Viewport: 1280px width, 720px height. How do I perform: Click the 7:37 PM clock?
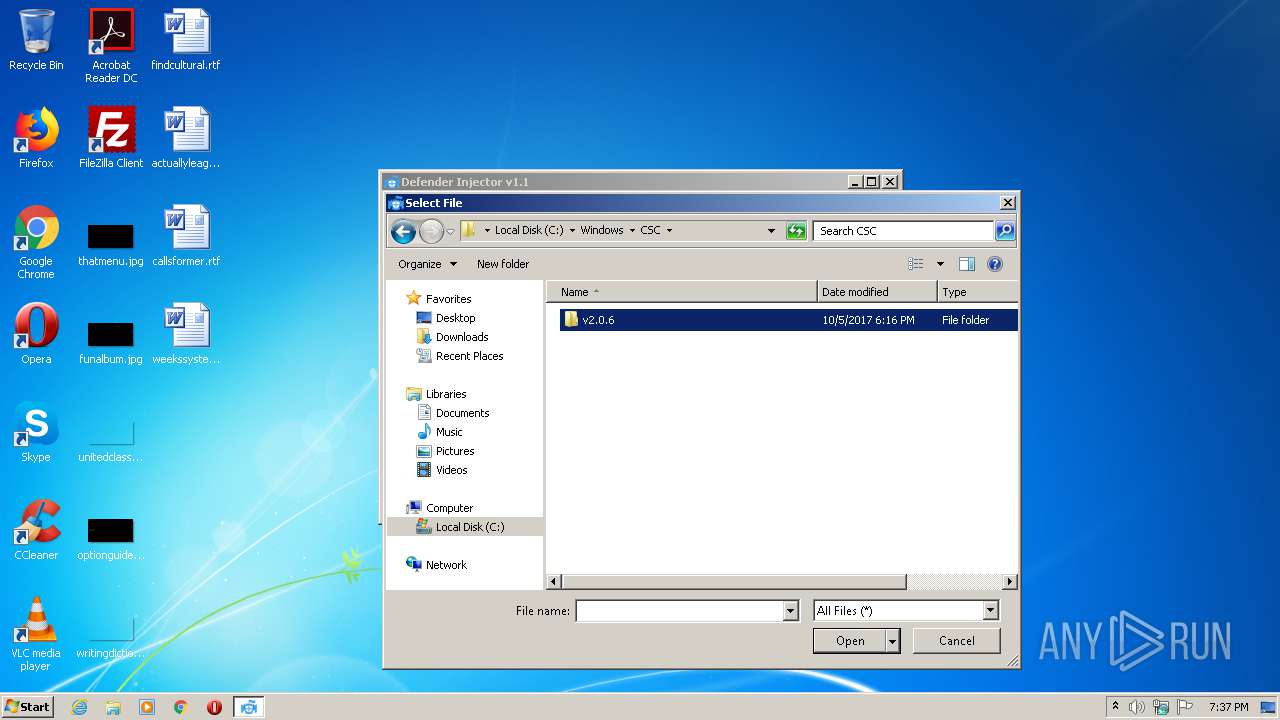tap(1228, 707)
